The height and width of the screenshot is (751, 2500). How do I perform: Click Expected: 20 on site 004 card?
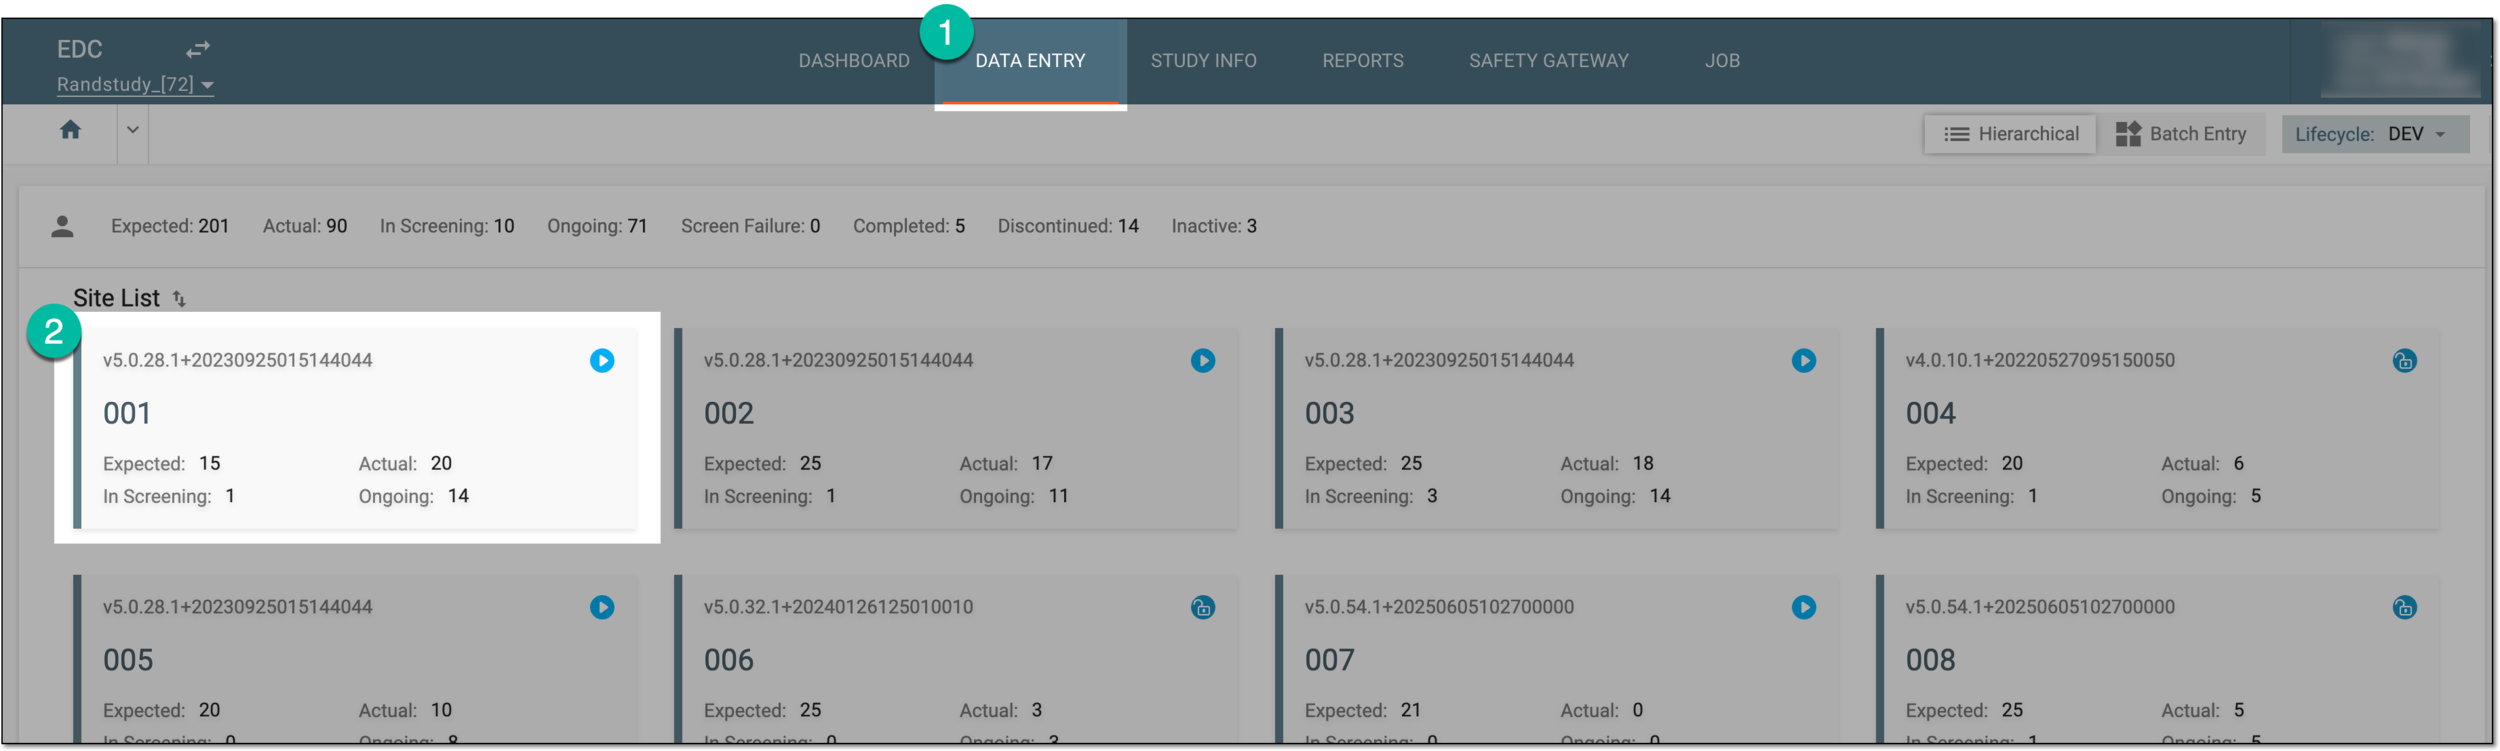1964,464
